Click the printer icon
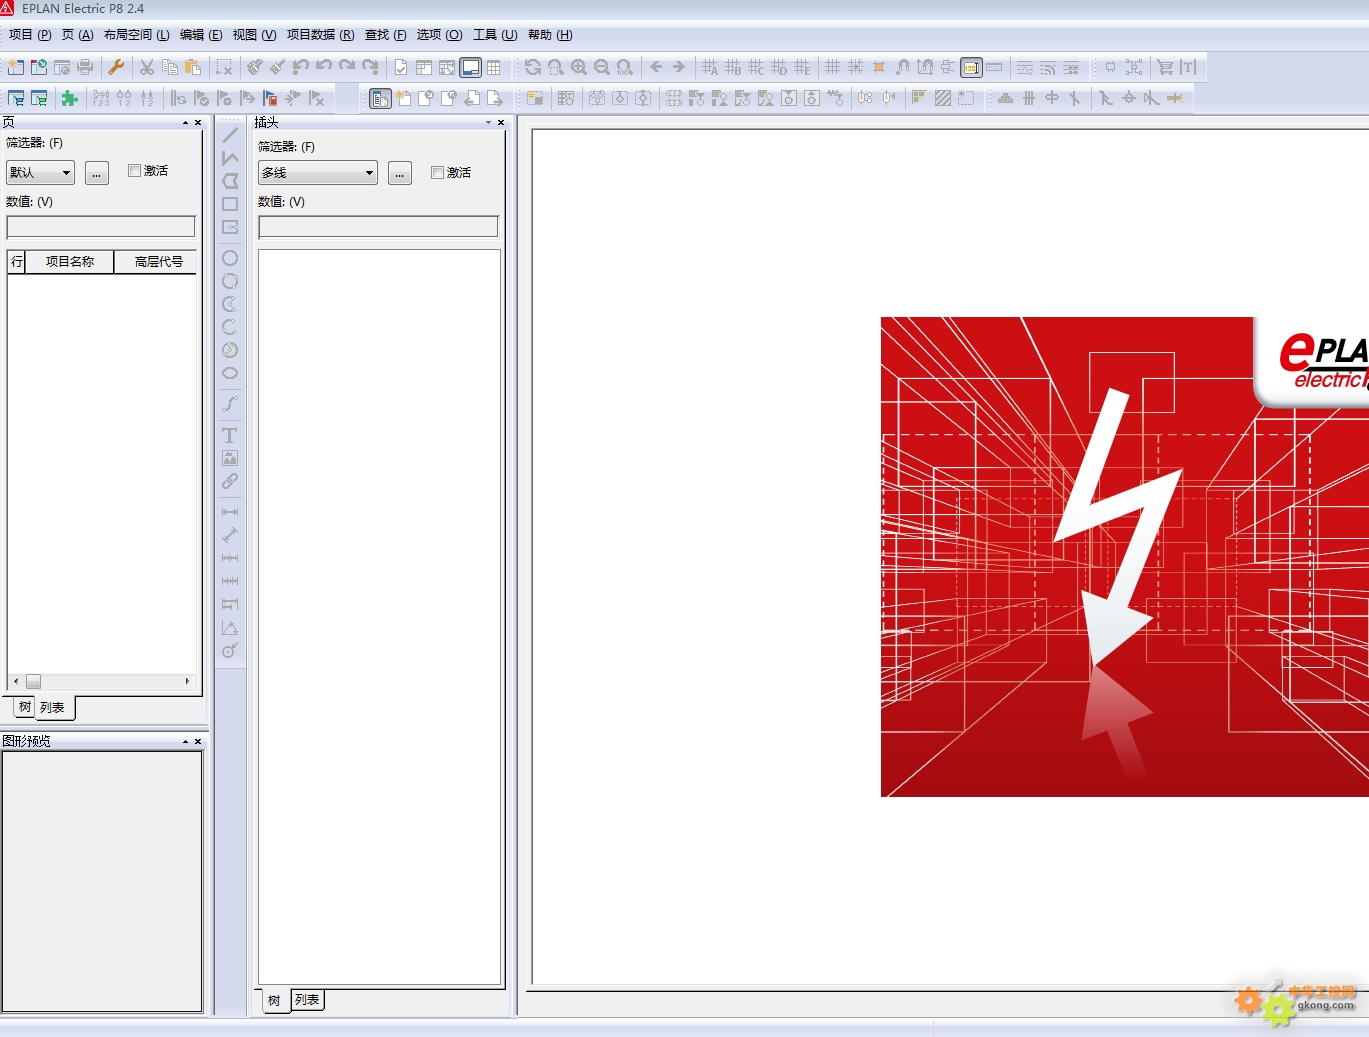Viewport: 1369px width, 1037px height. click(x=85, y=67)
